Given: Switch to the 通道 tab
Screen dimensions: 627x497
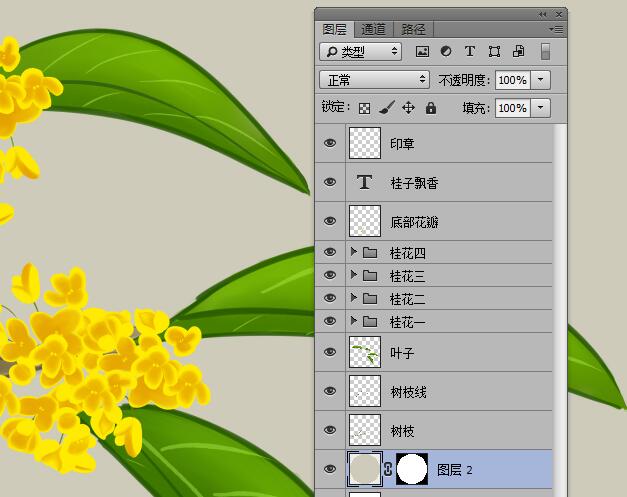Looking at the screenshot, I should click(x=373, y=29).
